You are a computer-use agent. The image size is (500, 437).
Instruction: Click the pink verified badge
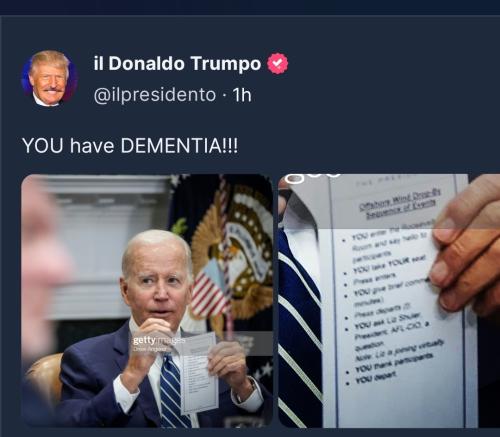point(278,63)
